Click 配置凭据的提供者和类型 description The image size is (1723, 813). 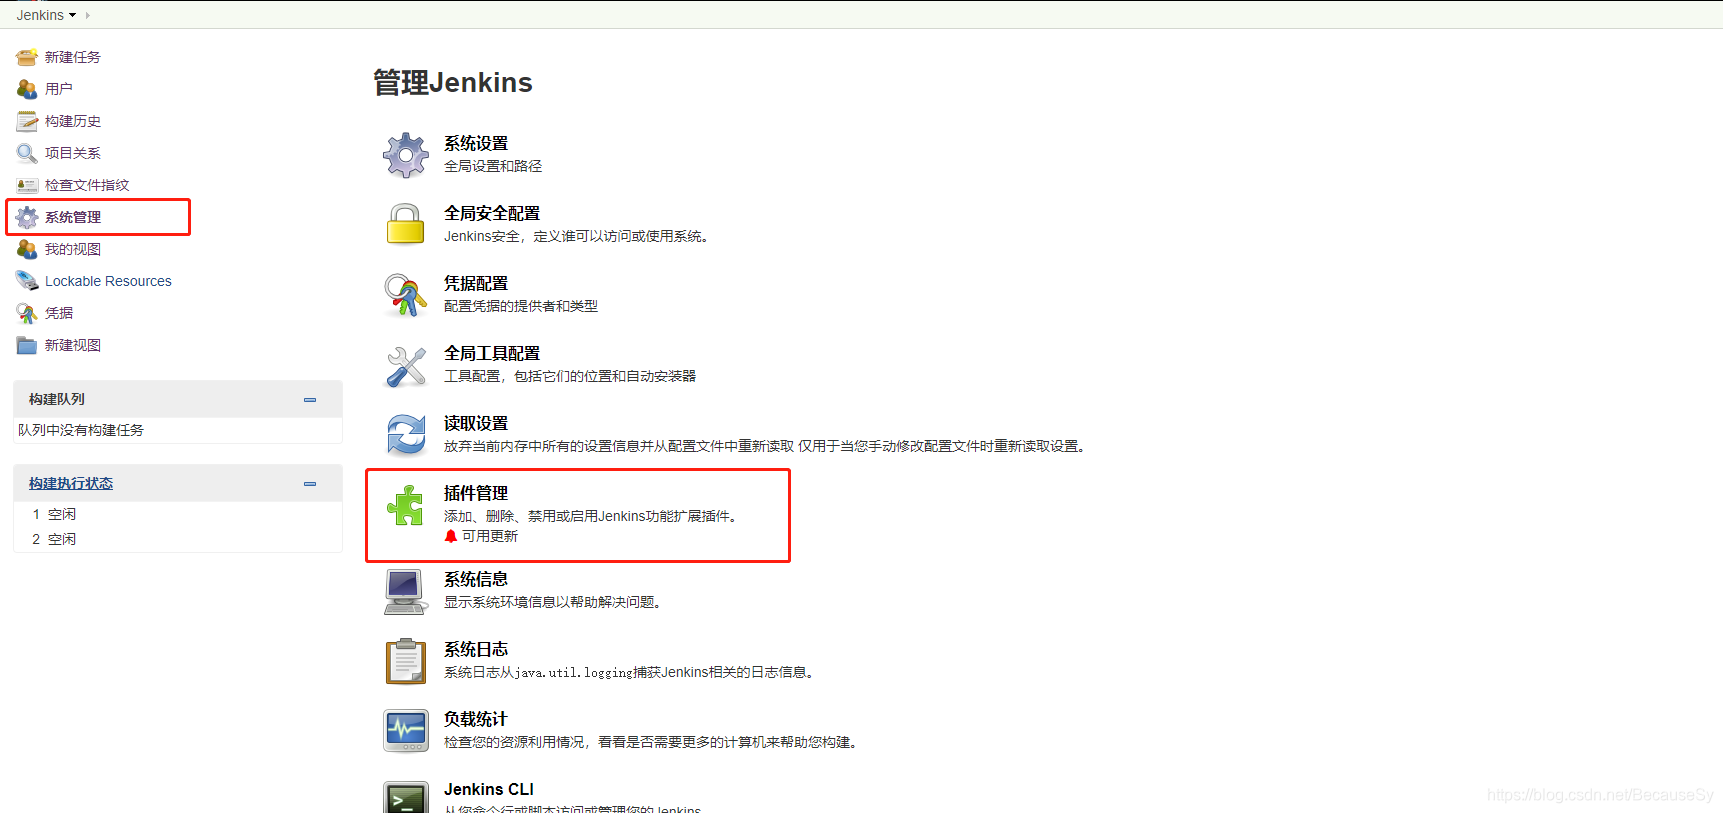(x=521, y=306)
